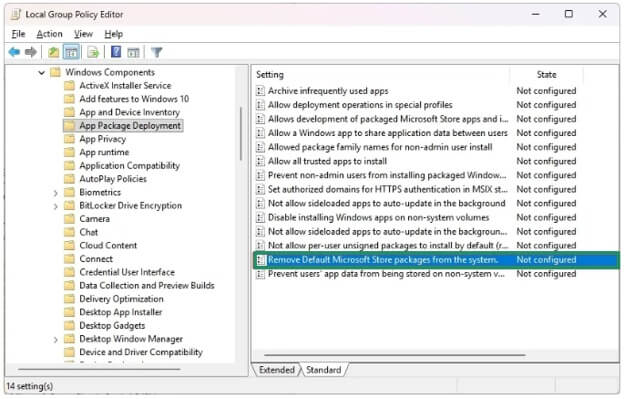Collapse the Windows Components tree node

(x=41, y=73)
